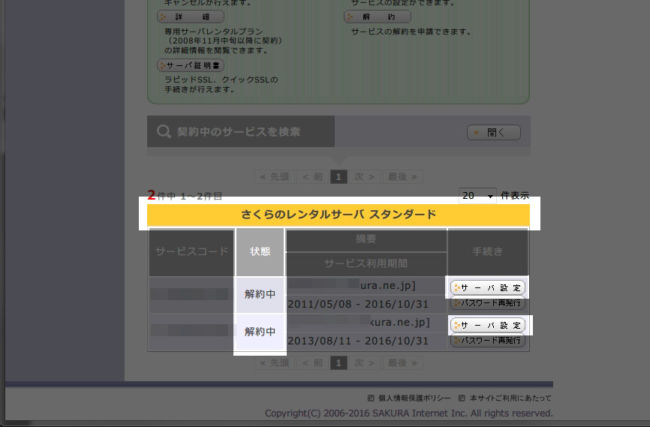Click the サービスコード column header
Viewport: 650px width, 427px height.
tap(192, 252)
